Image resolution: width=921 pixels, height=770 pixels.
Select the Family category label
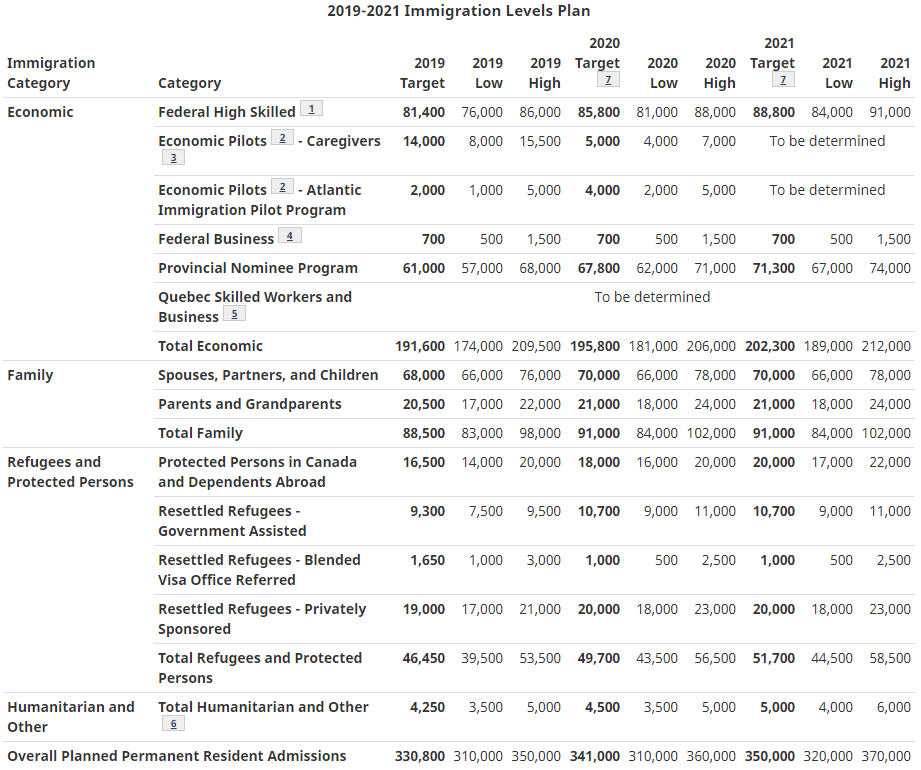click(x=30, y=375)
